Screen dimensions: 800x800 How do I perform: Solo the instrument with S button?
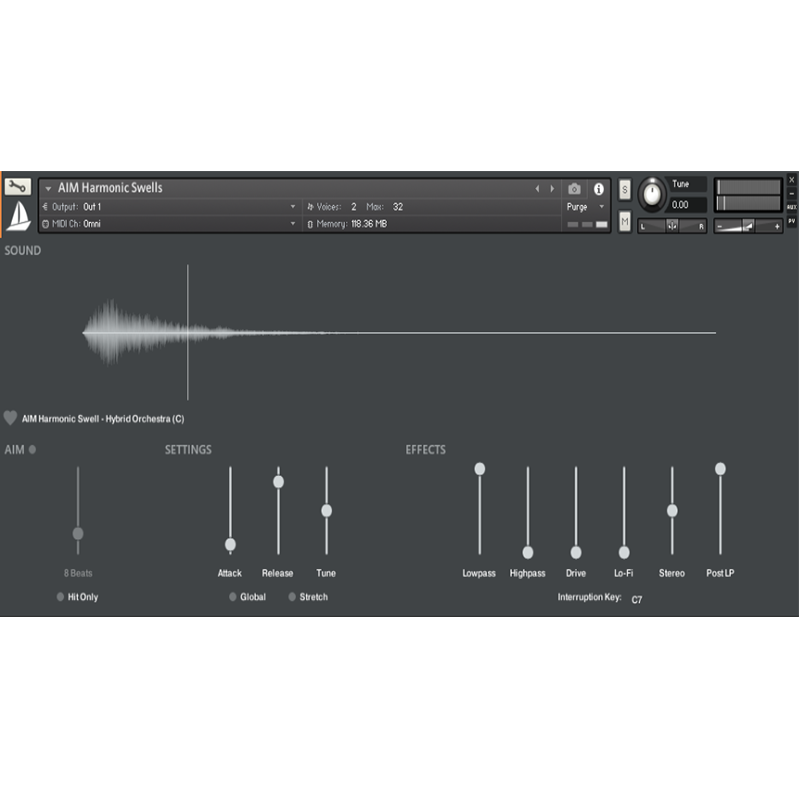(x=624, y=190)
